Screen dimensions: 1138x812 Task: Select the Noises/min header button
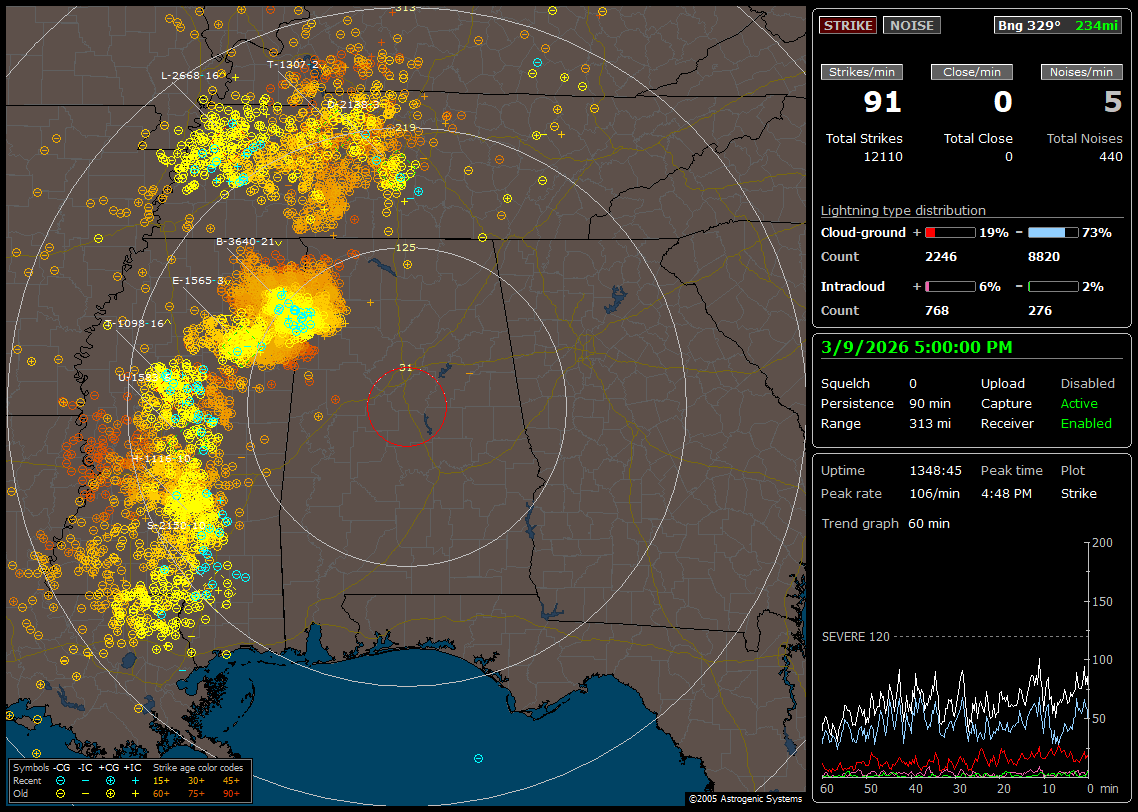tap(1081, 72)
